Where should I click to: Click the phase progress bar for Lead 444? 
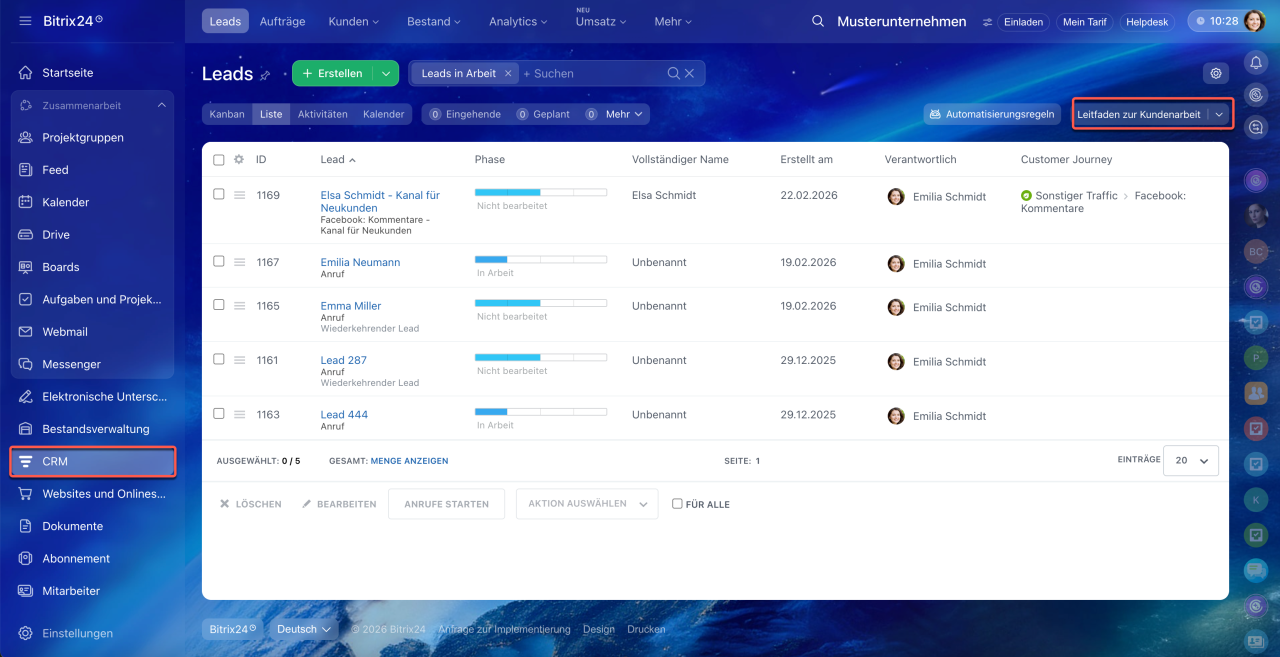coord(540,412)
